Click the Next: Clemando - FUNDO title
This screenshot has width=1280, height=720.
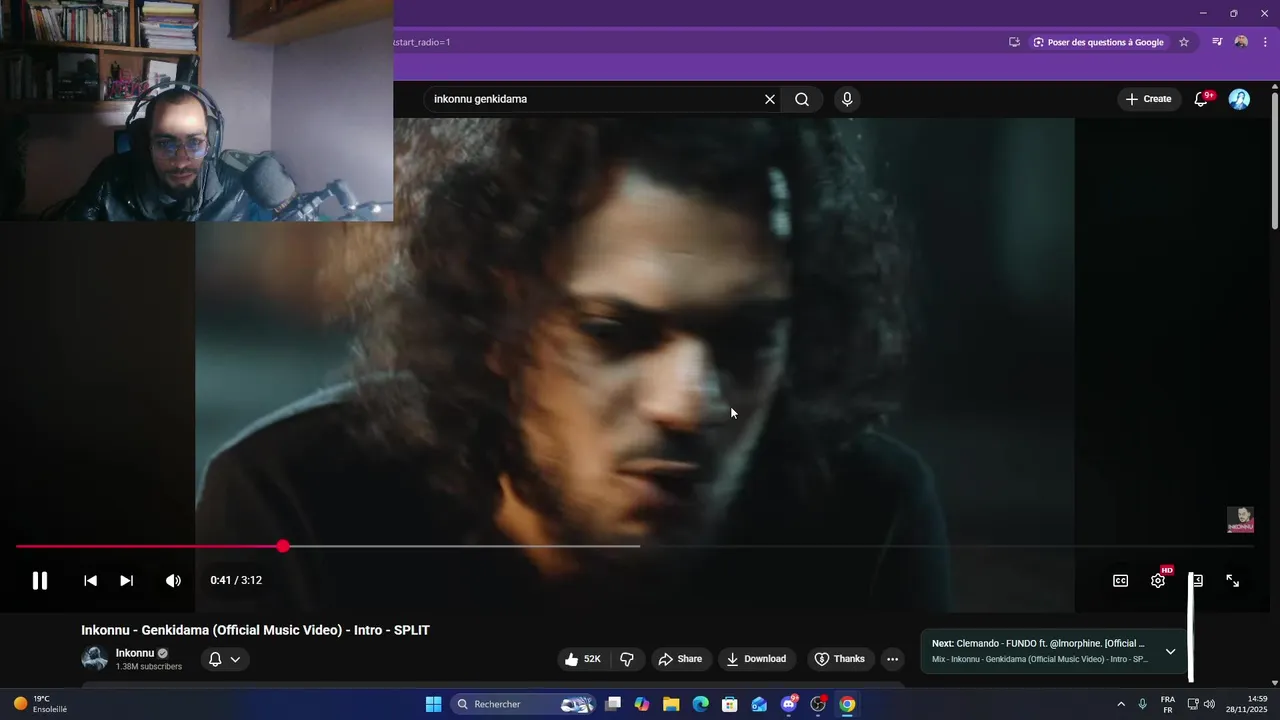1038,643
